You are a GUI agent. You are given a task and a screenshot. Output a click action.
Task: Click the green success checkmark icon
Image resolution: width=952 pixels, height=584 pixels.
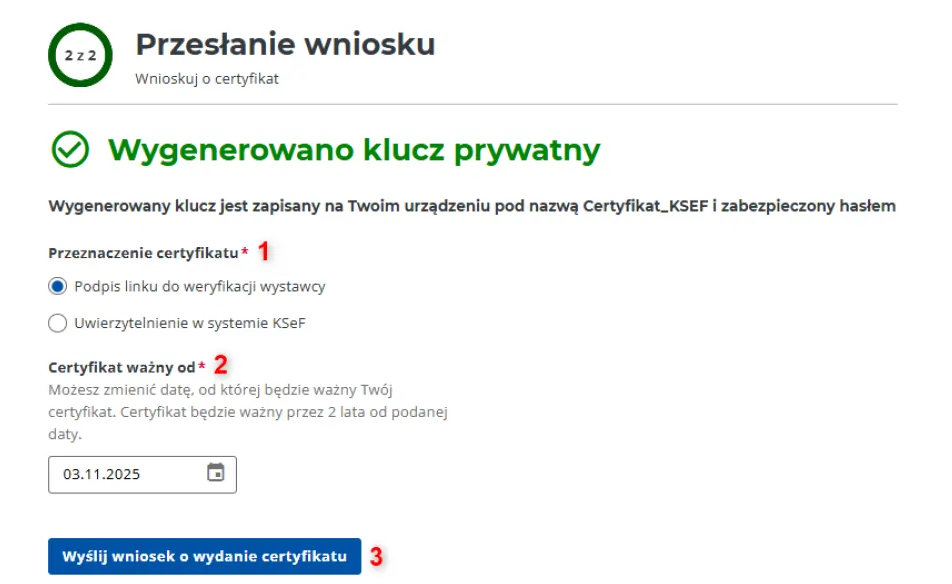[x=70, y=150]
